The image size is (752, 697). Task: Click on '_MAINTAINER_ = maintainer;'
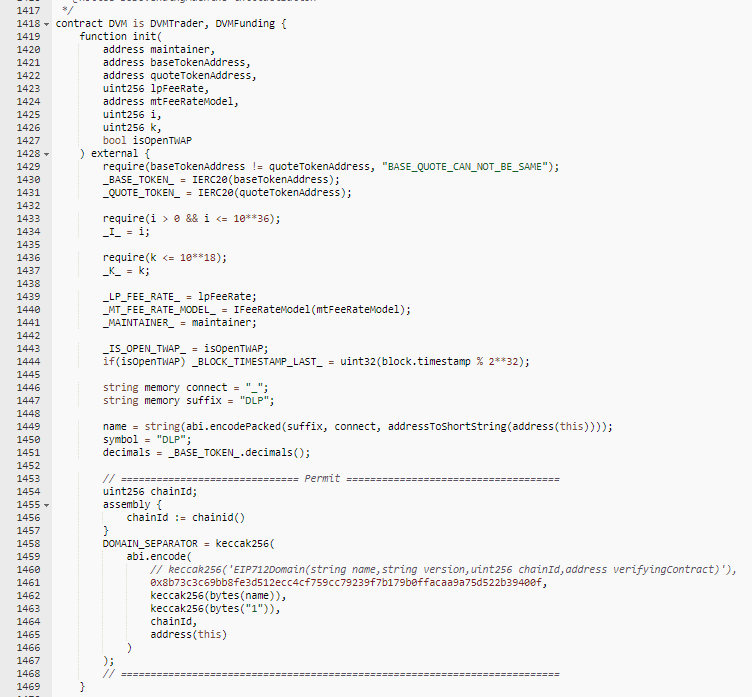click(179, 322)
